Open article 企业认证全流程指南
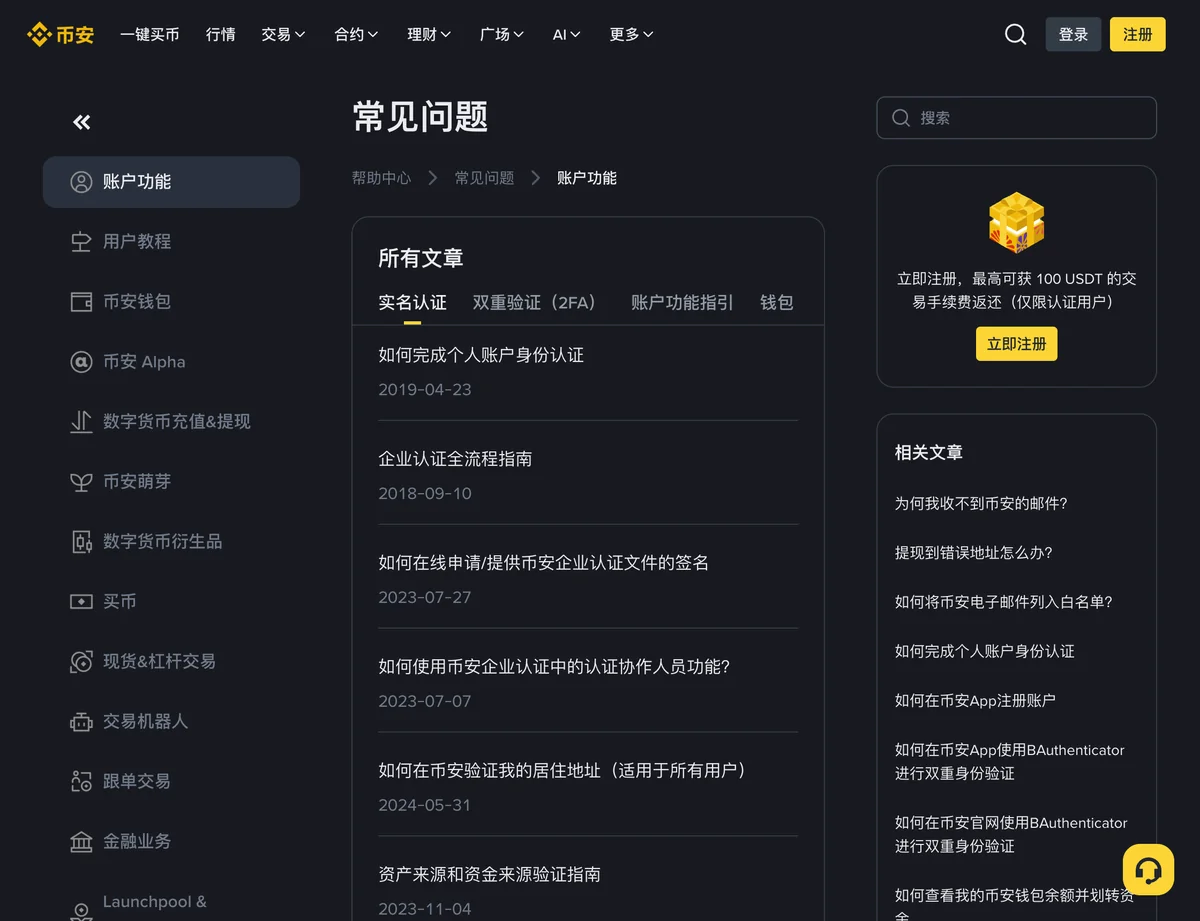Image resolution: width=1200 pixels, height=921 pixels. coord(455,459)
